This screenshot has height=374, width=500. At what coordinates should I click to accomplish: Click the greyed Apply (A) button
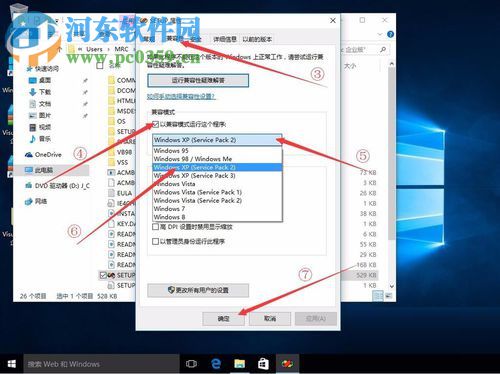point(316,319)
